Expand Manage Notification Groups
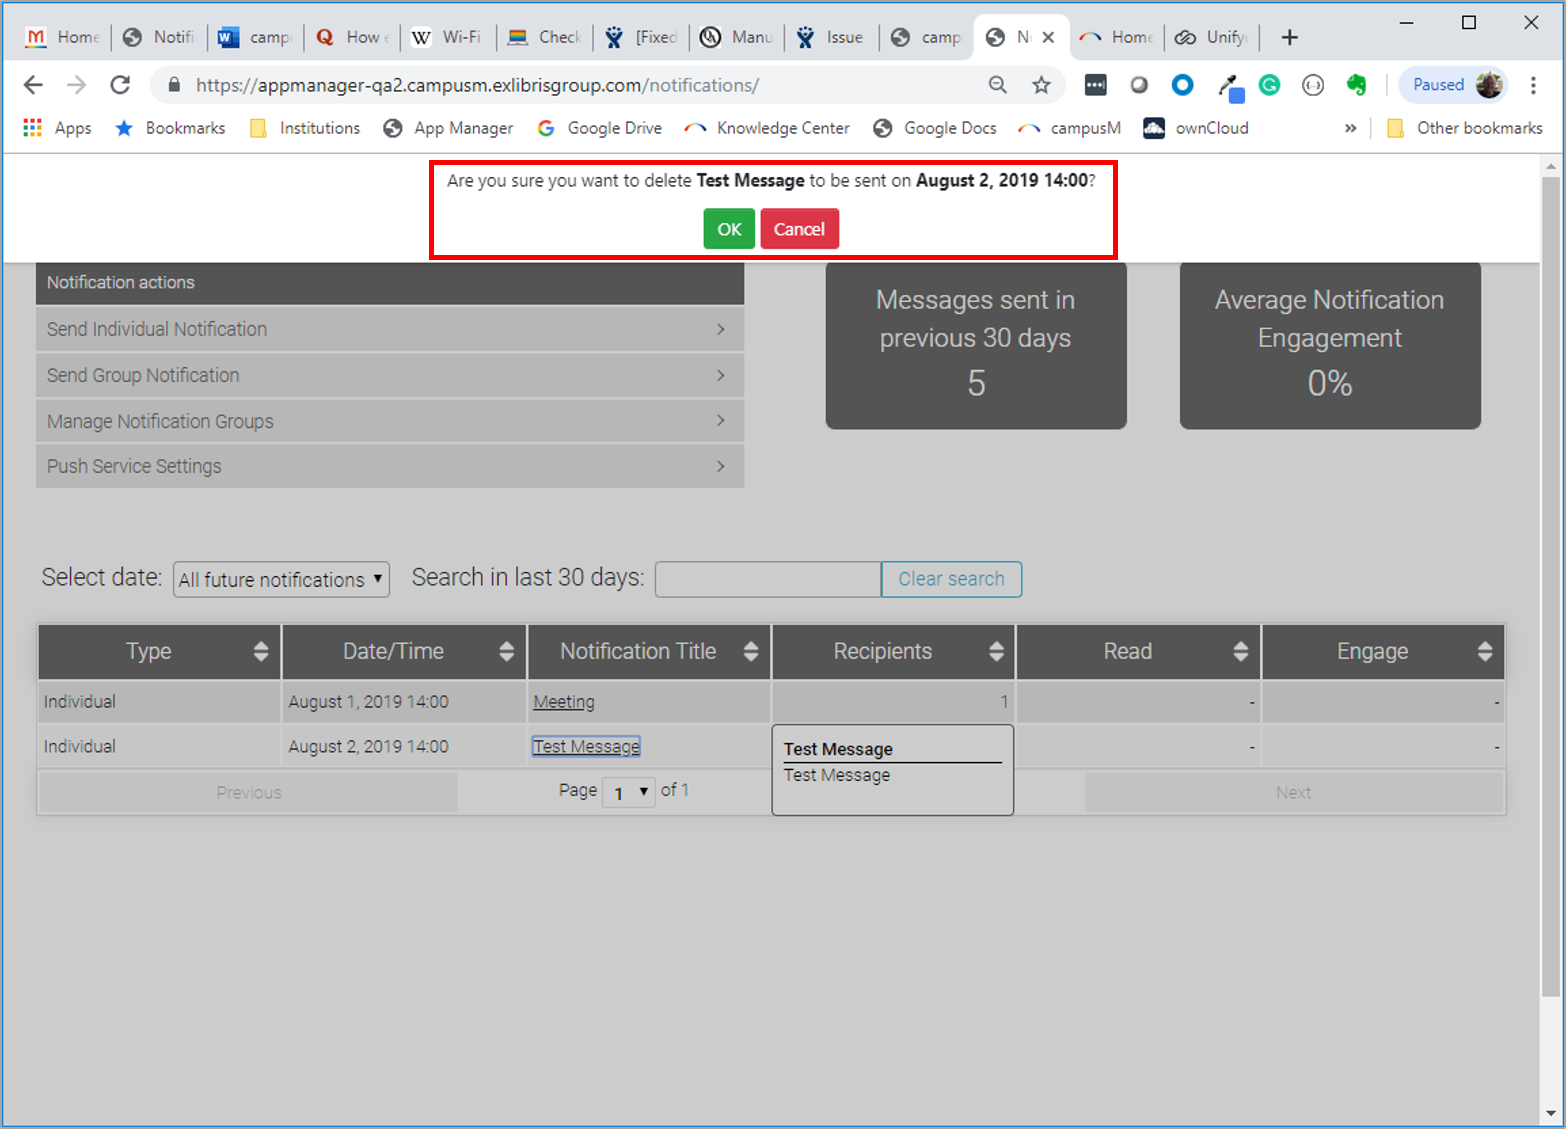The height and width of the screenshot is (1129, 1566). 390,421
